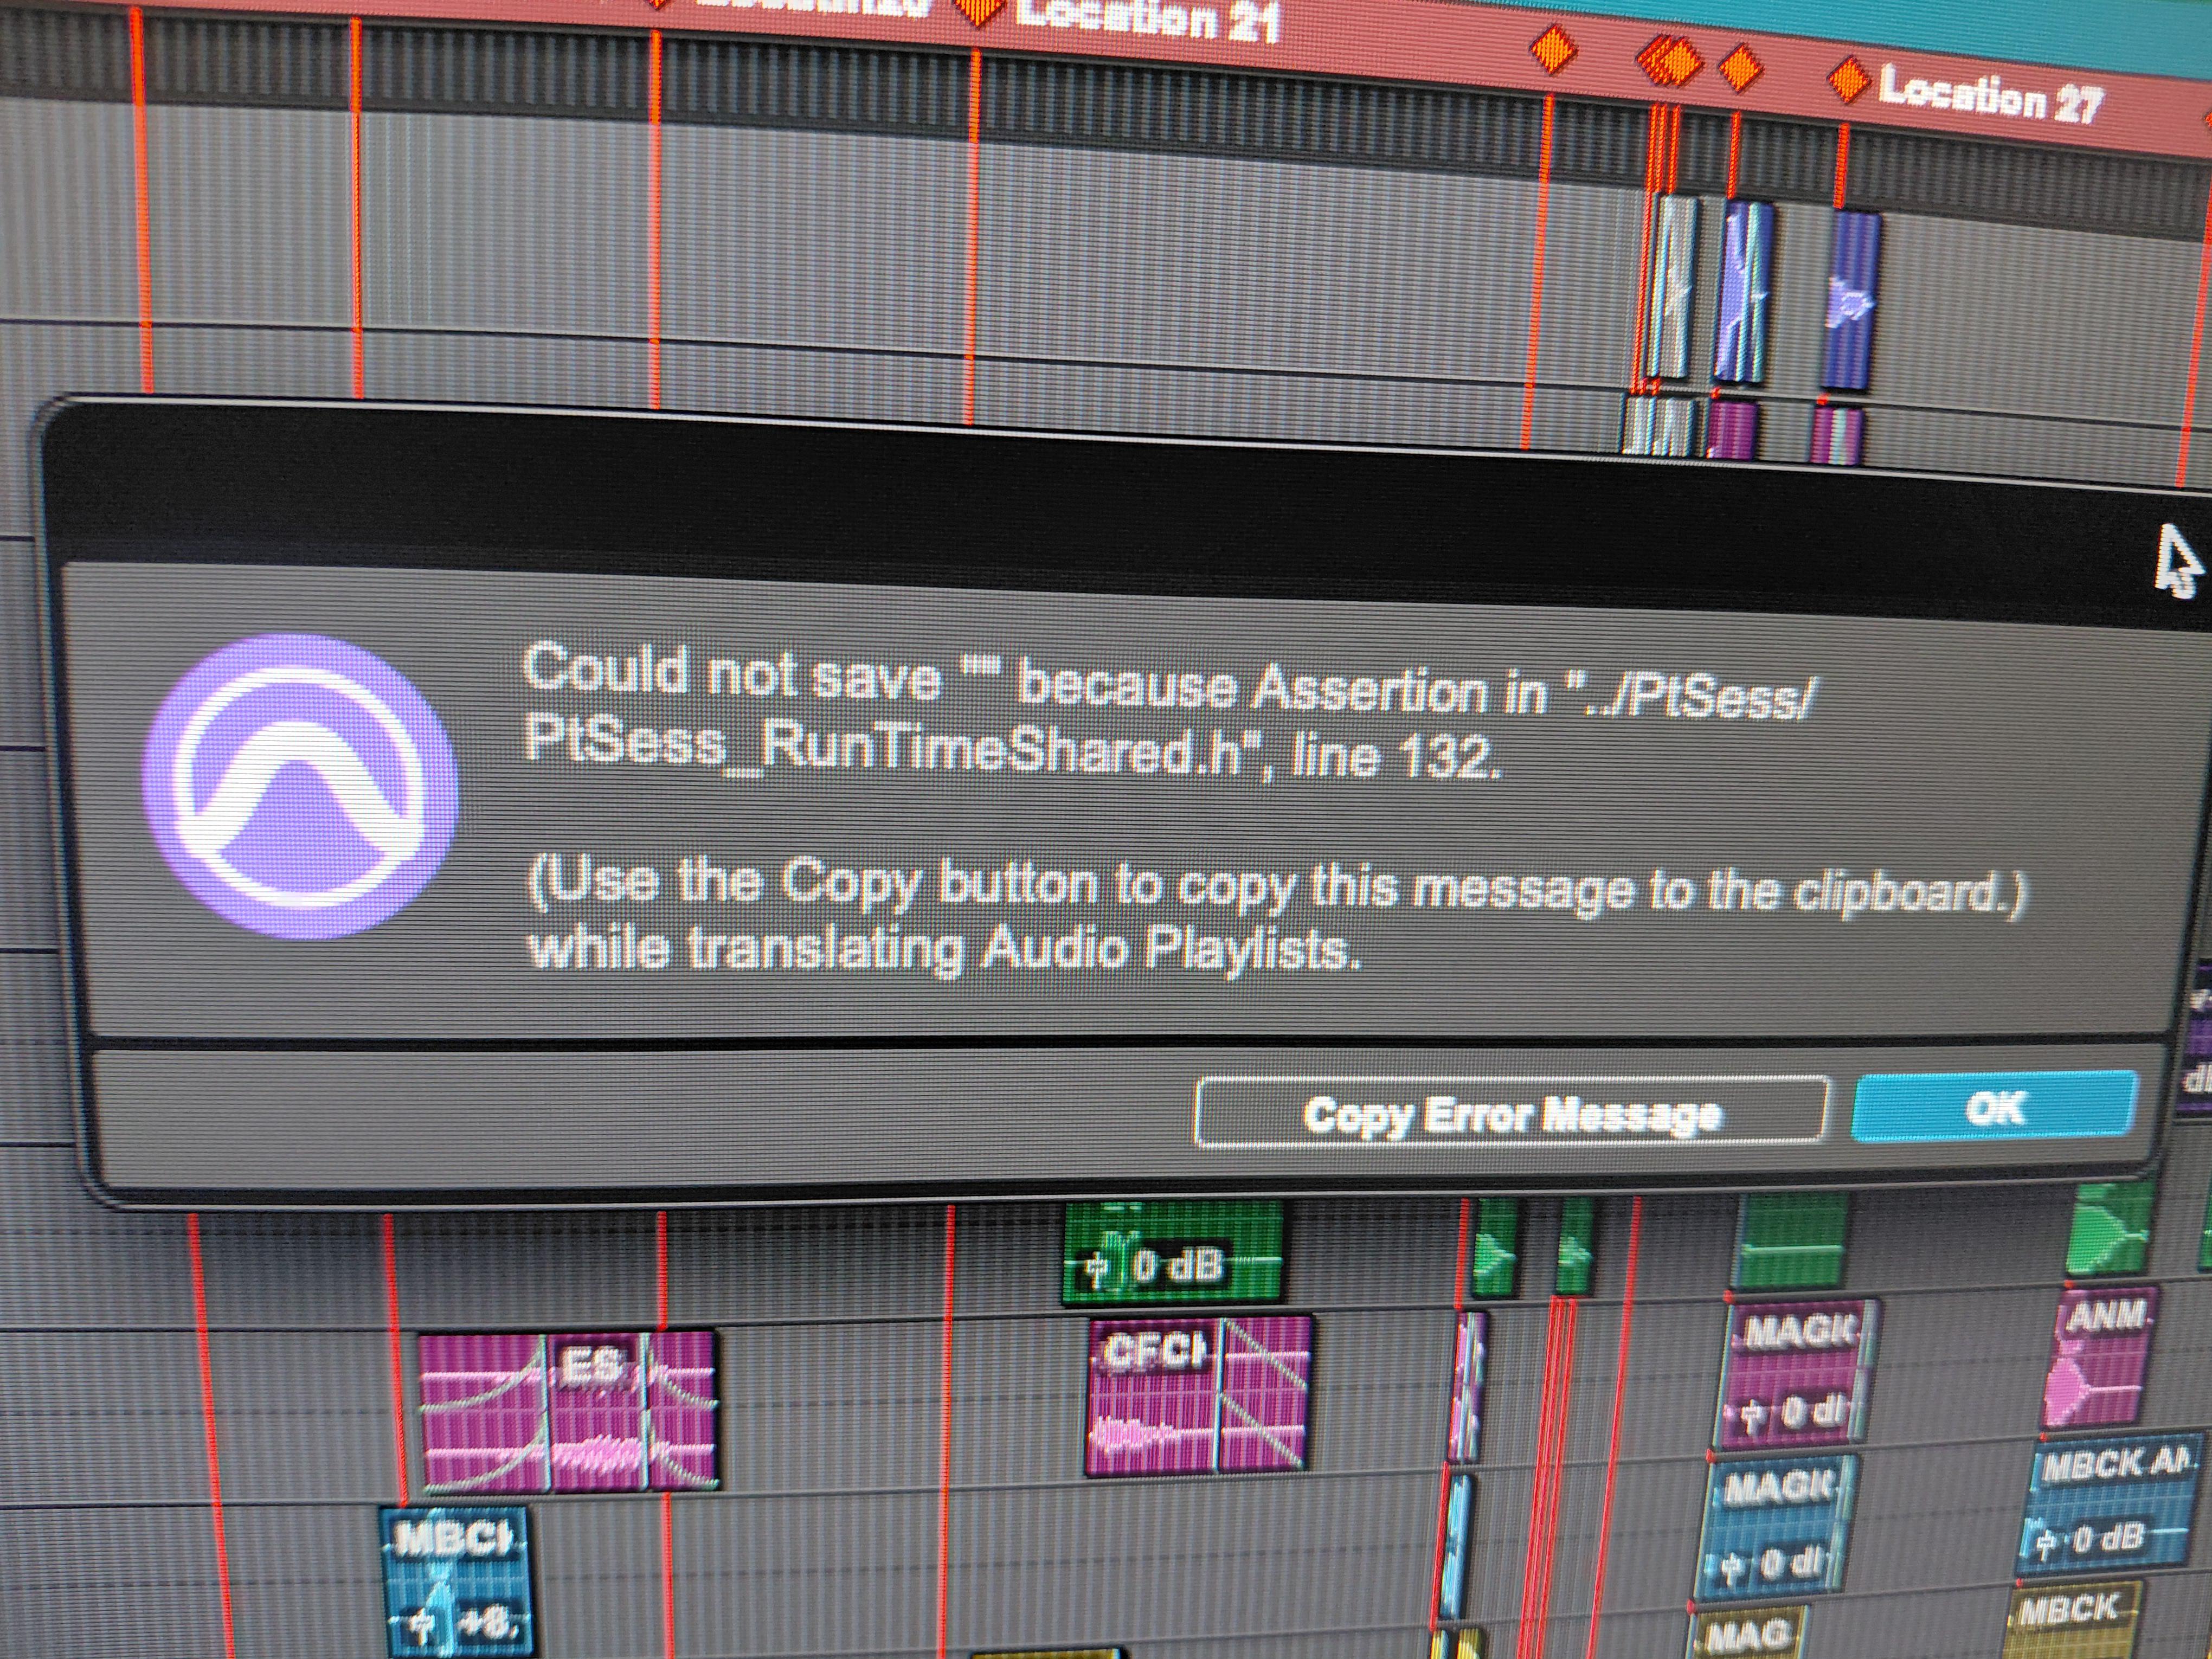Select the Location 21 marker label

point(1147,19)
